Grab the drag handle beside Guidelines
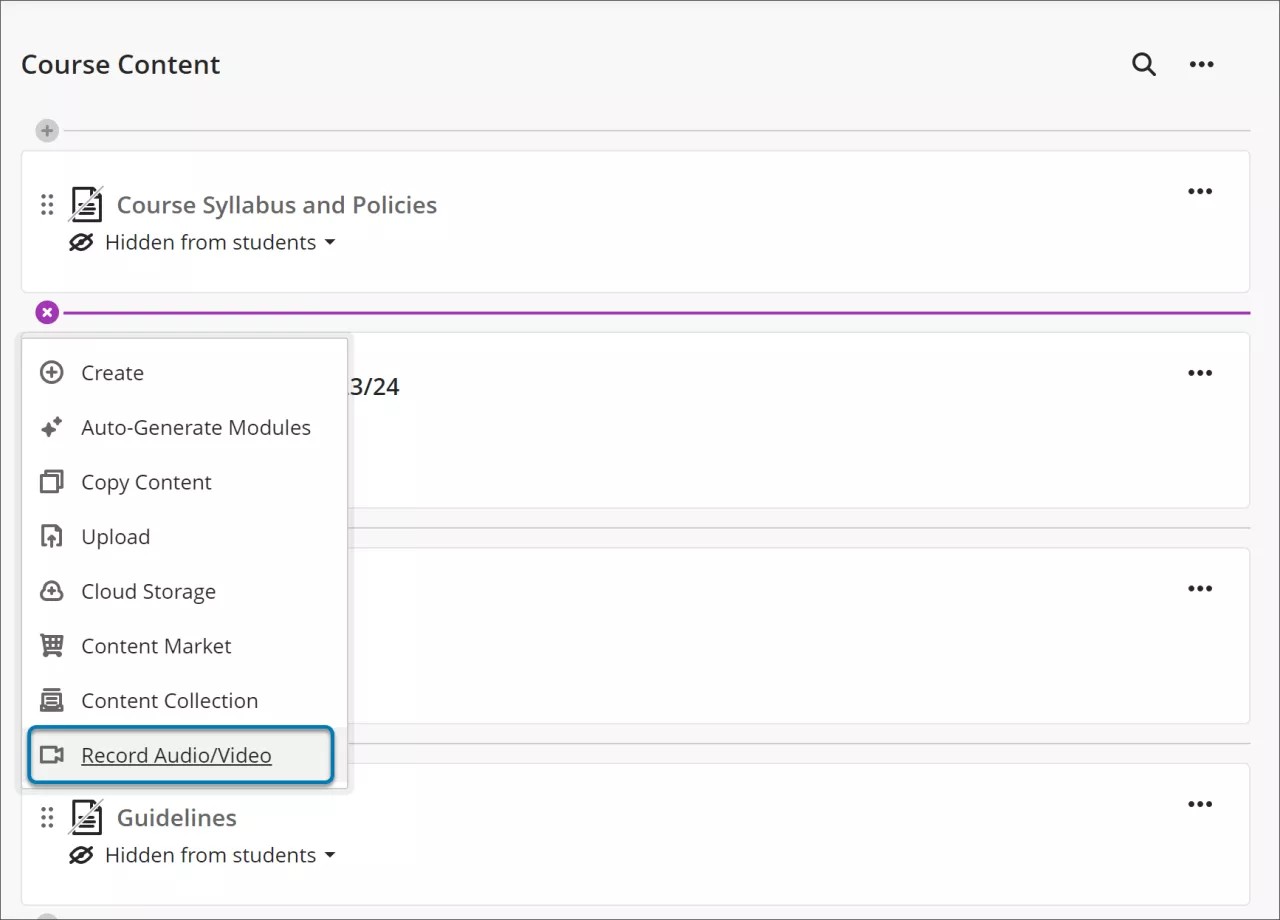 (46, 817)
